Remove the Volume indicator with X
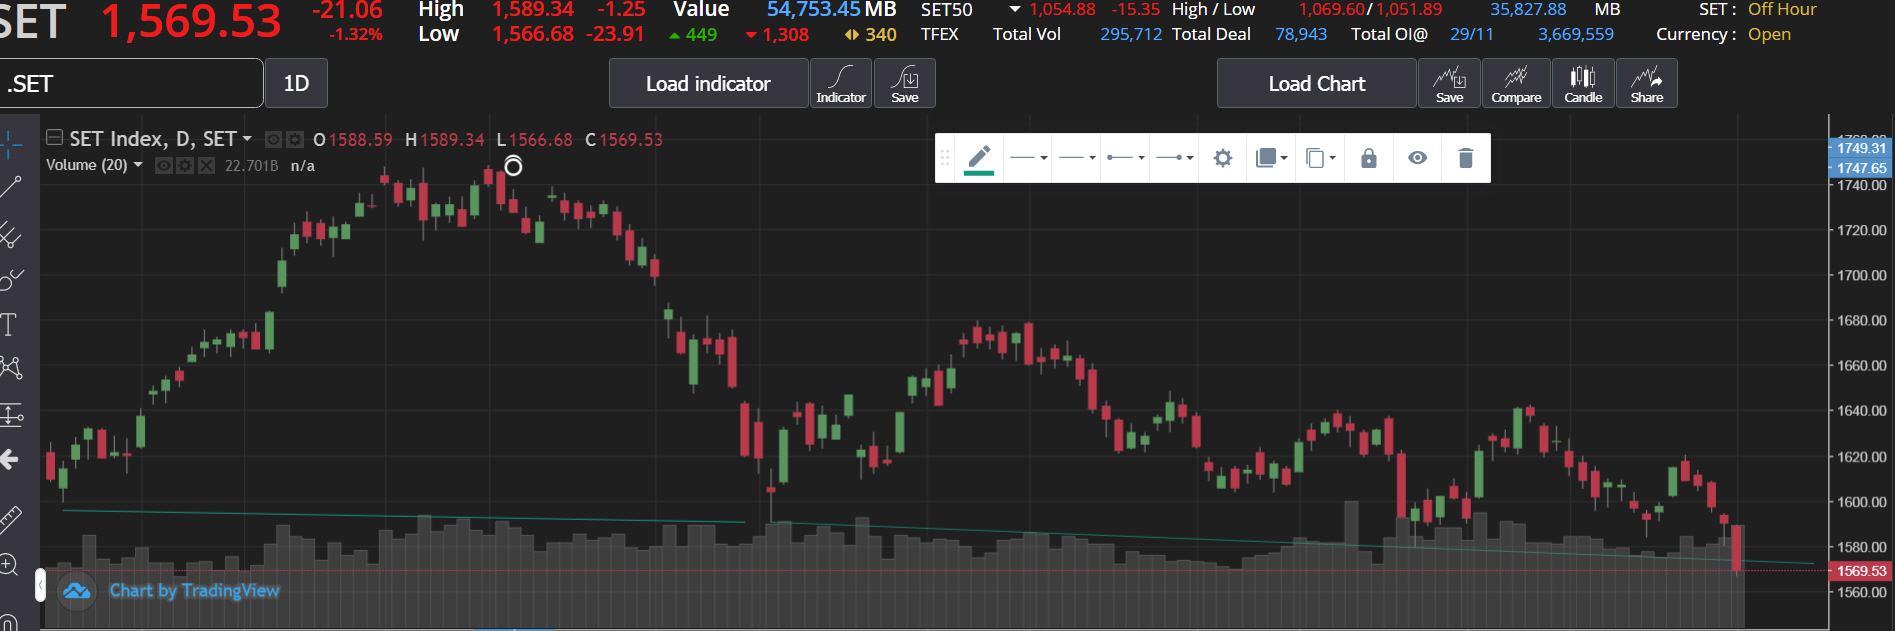 [x=206, y=166]
